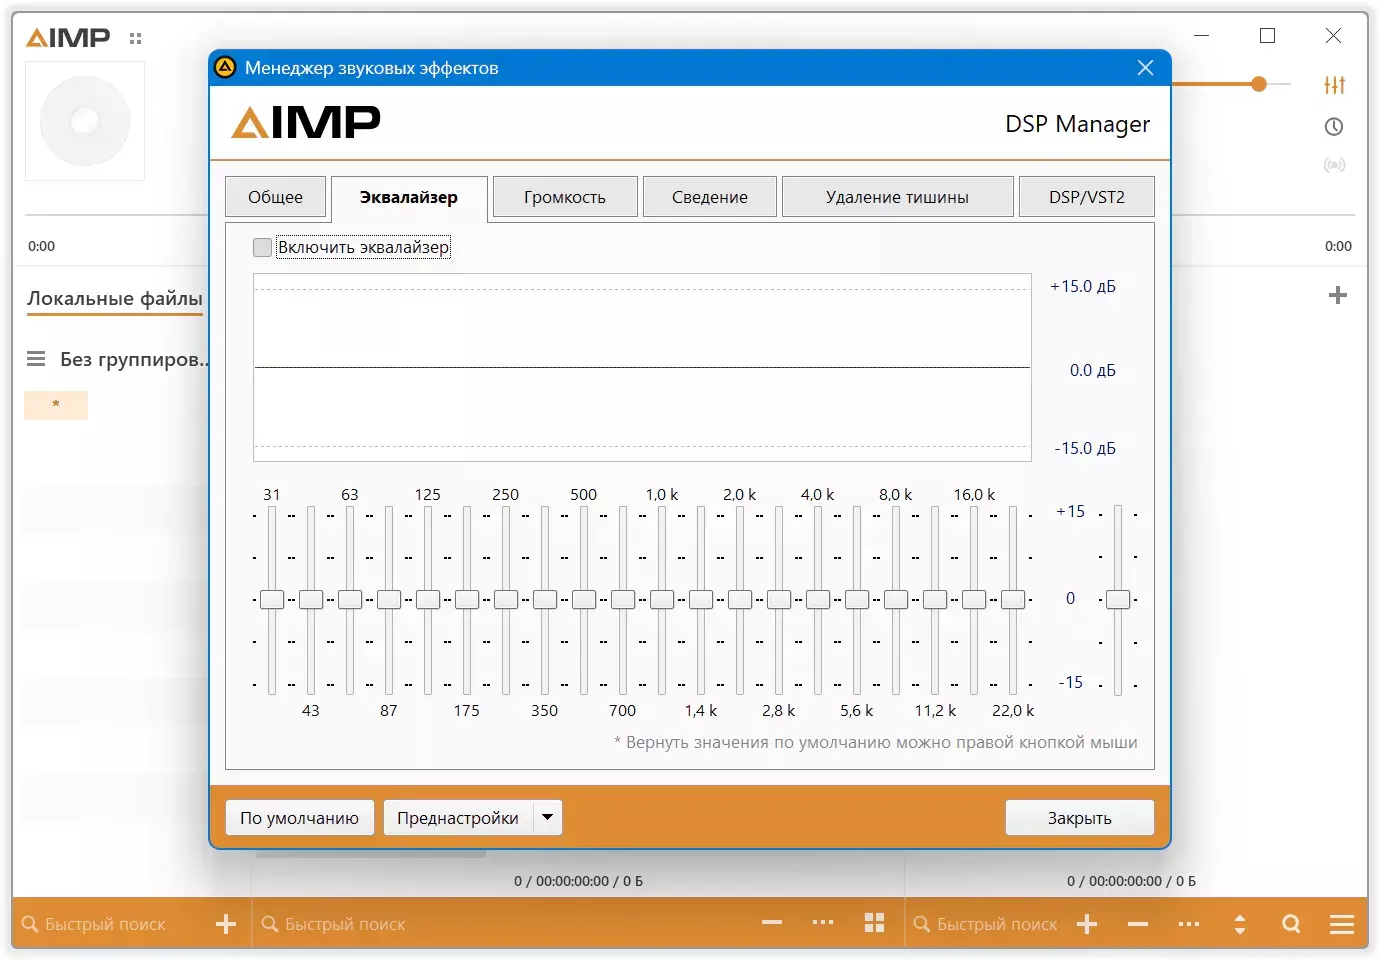This screenshot has height=960, width=1380.
Task: Toggle the grid view icon in bottom bar
Action: (874, 923)
